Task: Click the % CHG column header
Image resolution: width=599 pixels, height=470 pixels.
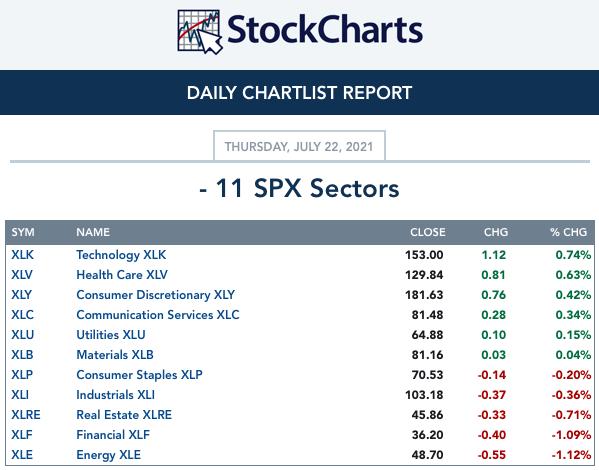Action: coord(568,232)
